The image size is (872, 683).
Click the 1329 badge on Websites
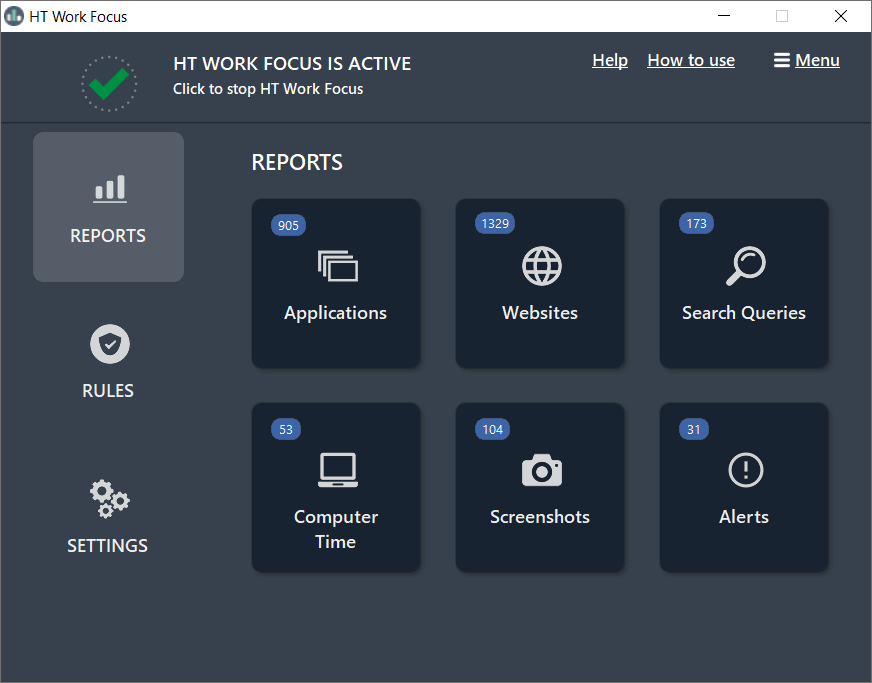495,224
